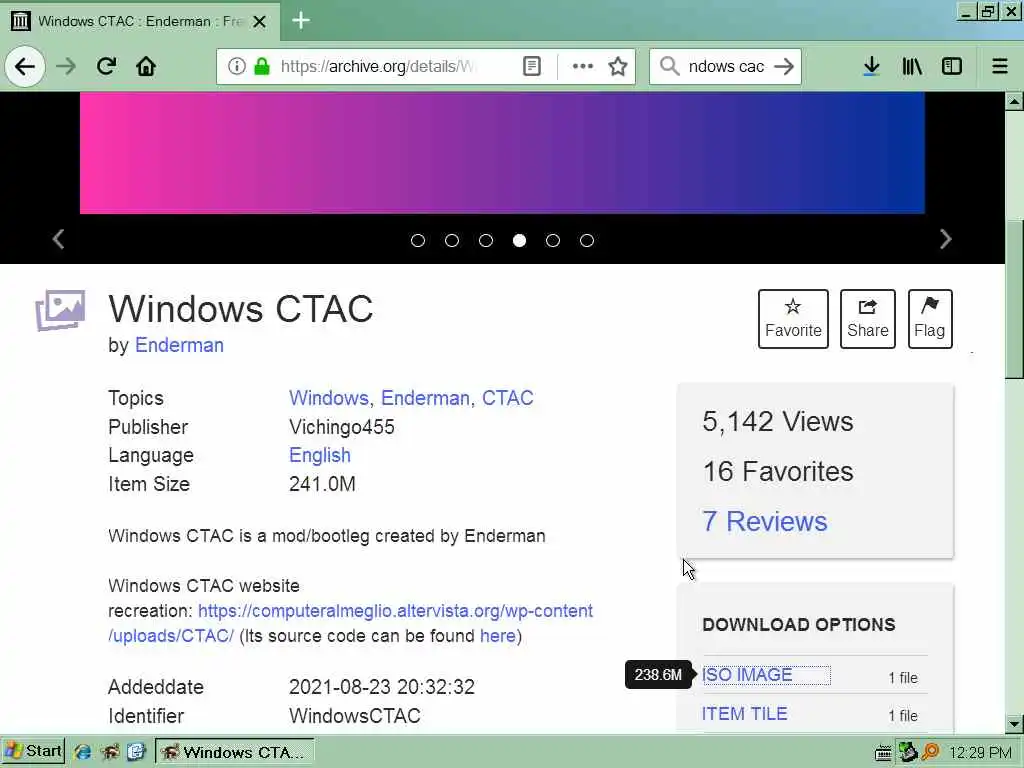This screenshot has height=768, width=1024.
Task: Click the third quick launch icon
Action: [x=136, y=752]
